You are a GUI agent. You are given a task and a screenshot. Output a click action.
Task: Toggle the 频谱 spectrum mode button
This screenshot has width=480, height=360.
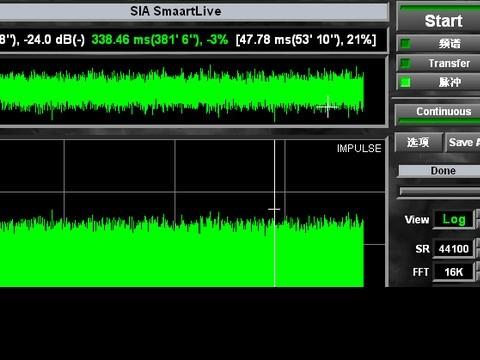coord(439,44)
